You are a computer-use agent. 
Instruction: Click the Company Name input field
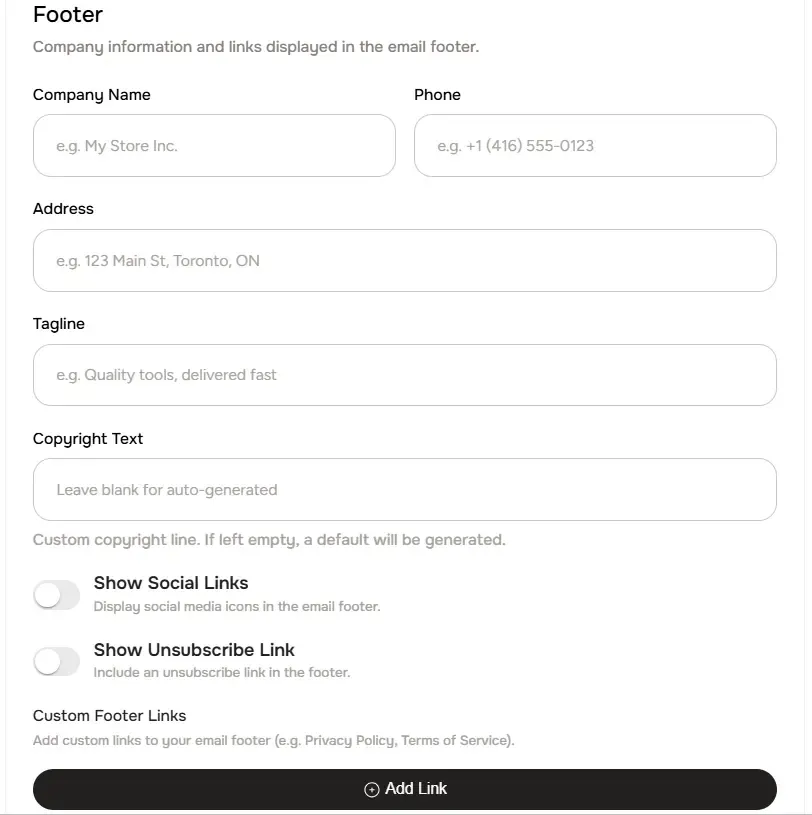point(214,145)
